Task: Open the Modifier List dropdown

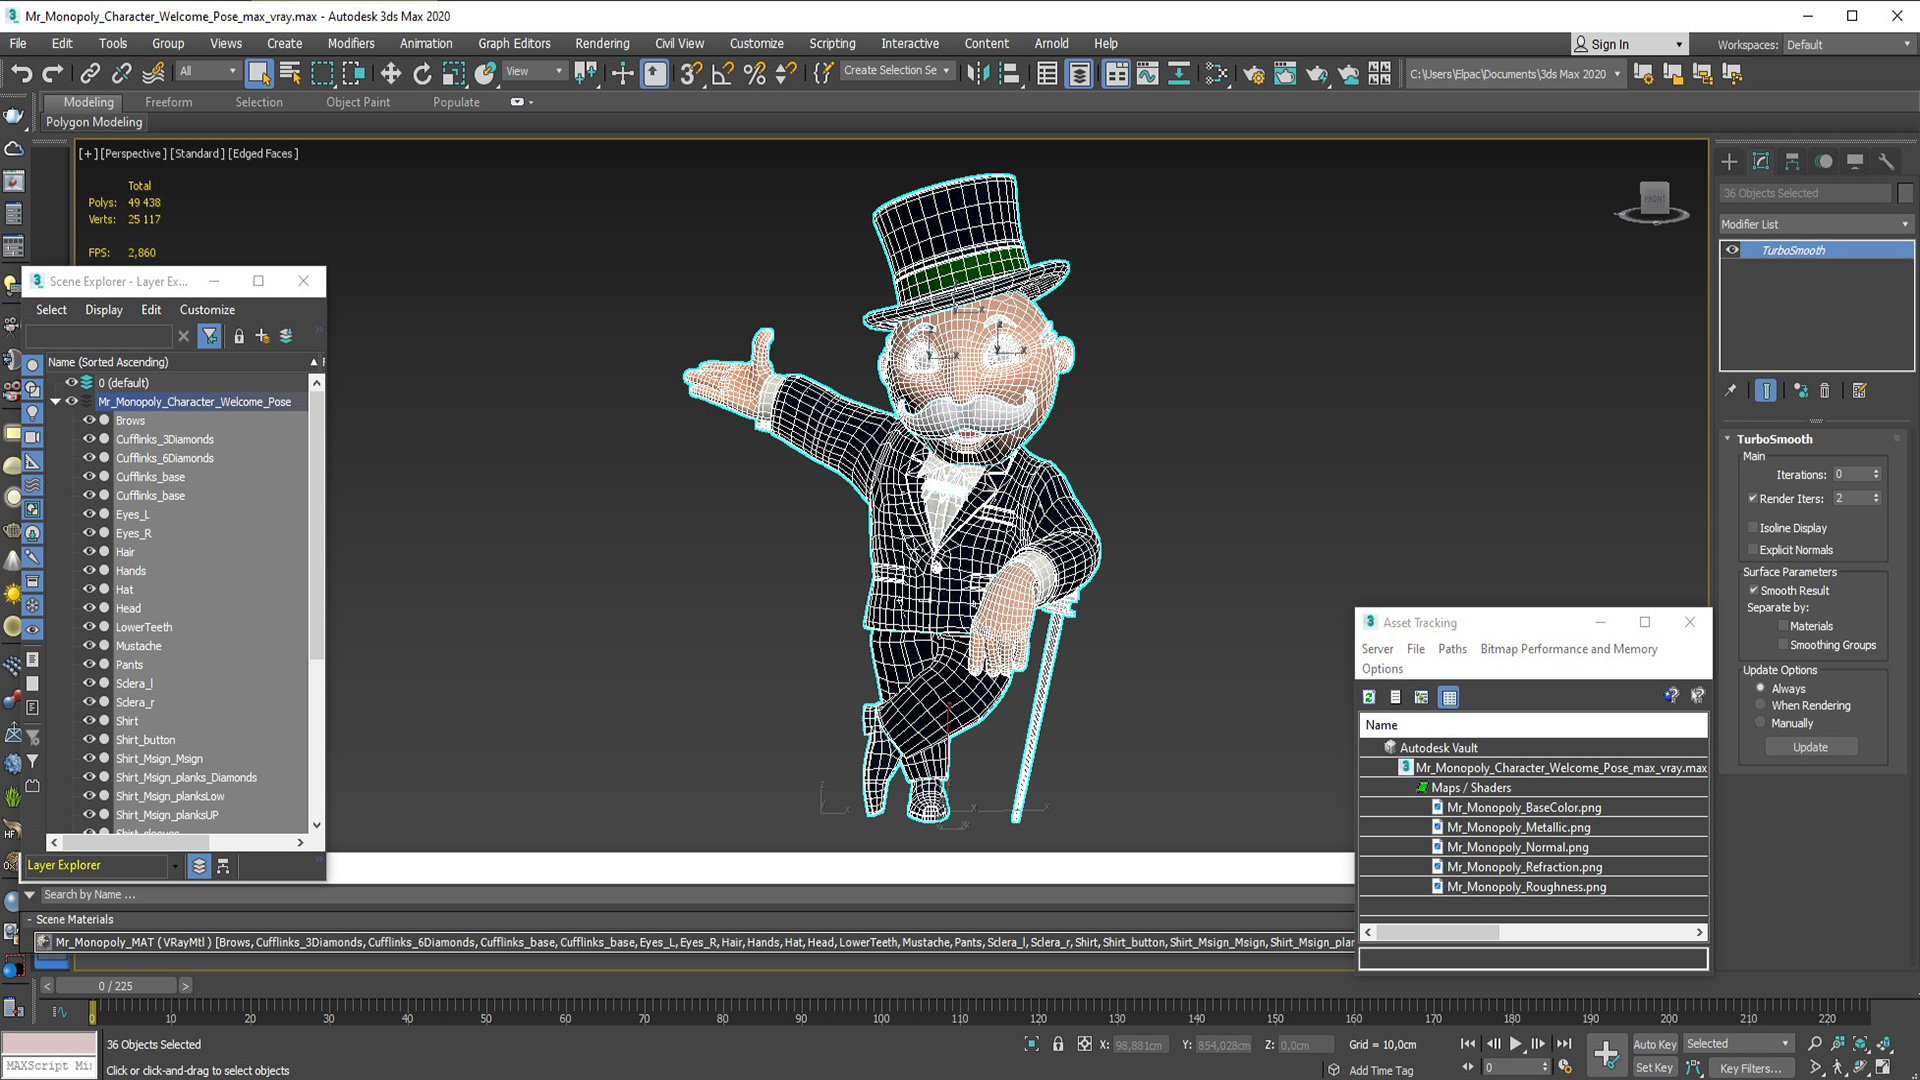Action: click(x=1815, y=224)
